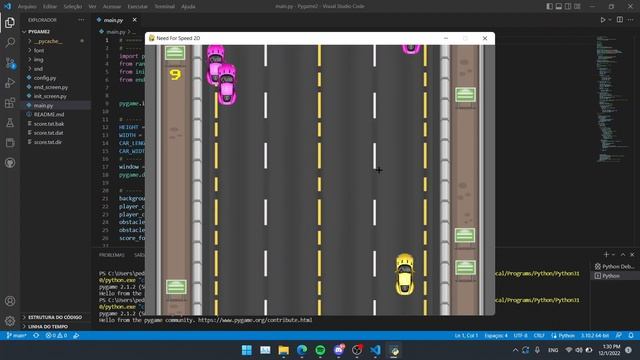This screenshot has width=640, height=360.
Task: Maximize the terminal panel size
Action: pyautogui.click(x=623, y=254)
